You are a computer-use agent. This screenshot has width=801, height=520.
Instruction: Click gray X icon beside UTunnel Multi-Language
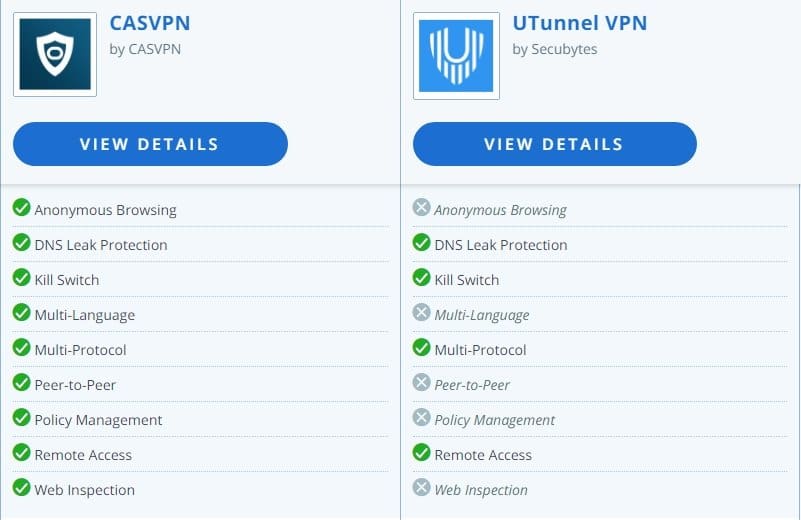point(421,313)
